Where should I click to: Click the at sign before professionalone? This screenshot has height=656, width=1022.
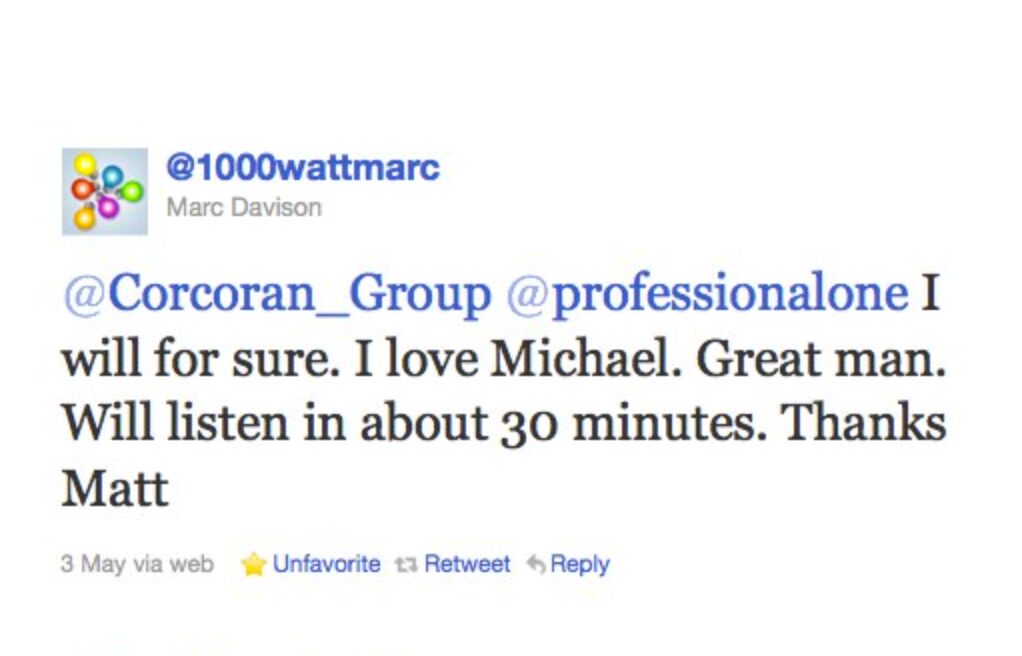coord(527,295)
